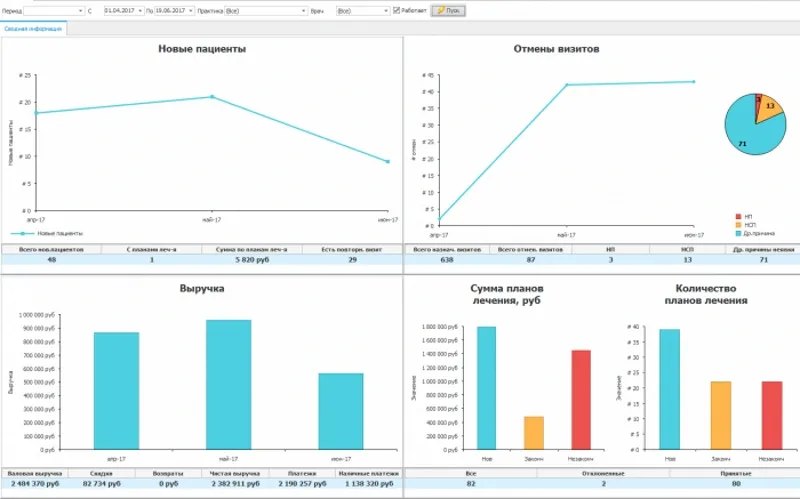The width and height of the screenshot is (800, 499).
Task: Click Принятые column header
Action: (x=735, y=473)
